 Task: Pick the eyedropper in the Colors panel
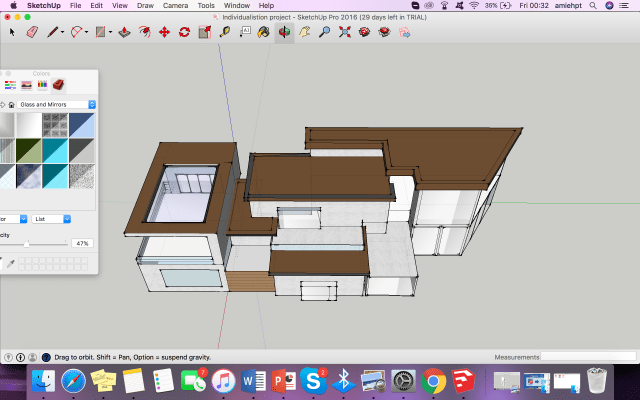11,264
